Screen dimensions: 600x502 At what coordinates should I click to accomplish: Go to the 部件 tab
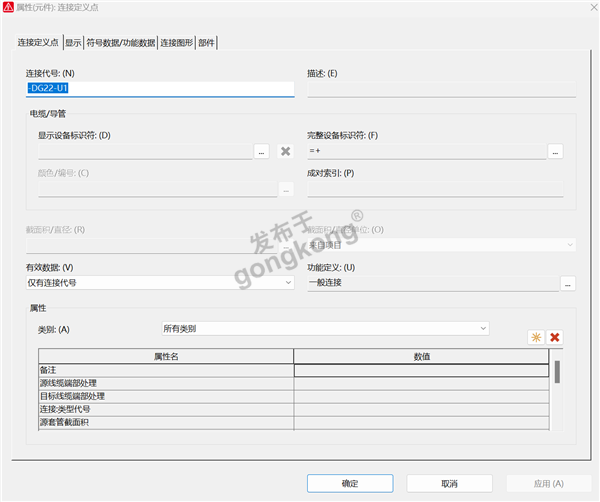pyautogui.click(x=206, y=43)
